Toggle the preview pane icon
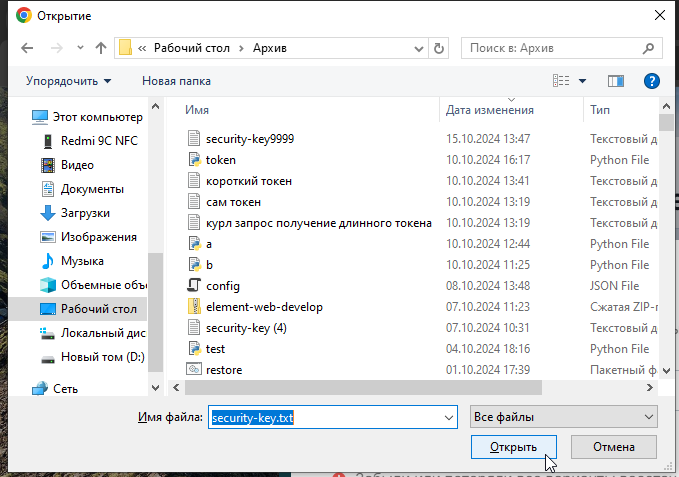The height and width of the screenshot is (477, 679). [x=616, y=80]
